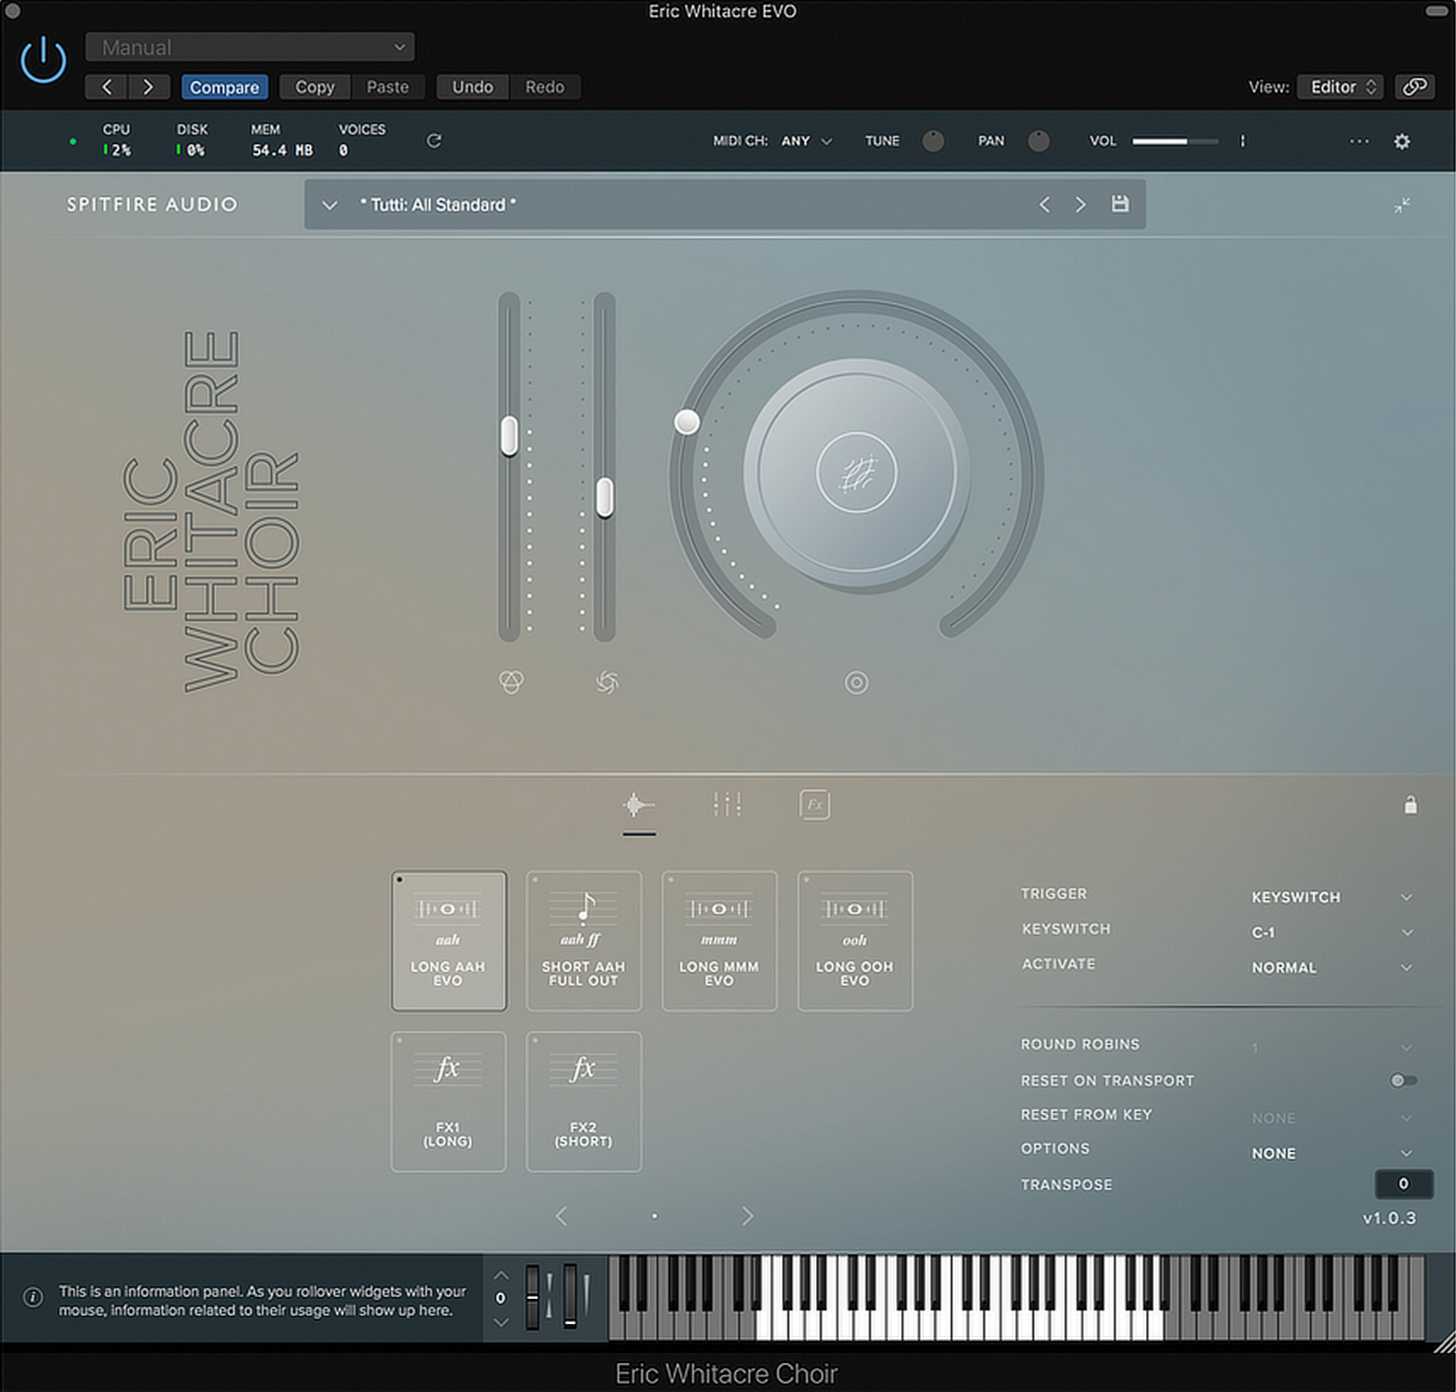Select the FX1 (LONG) technique
Image resolution: width=1456 pixels, height=1392 pixels.
(448, 1101)
